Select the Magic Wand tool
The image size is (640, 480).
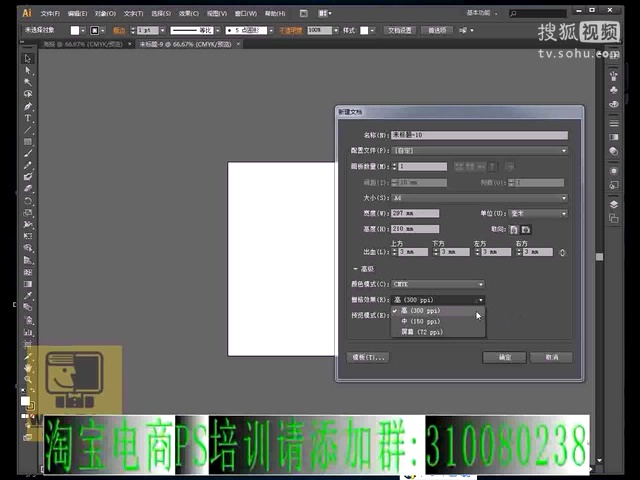28,82
